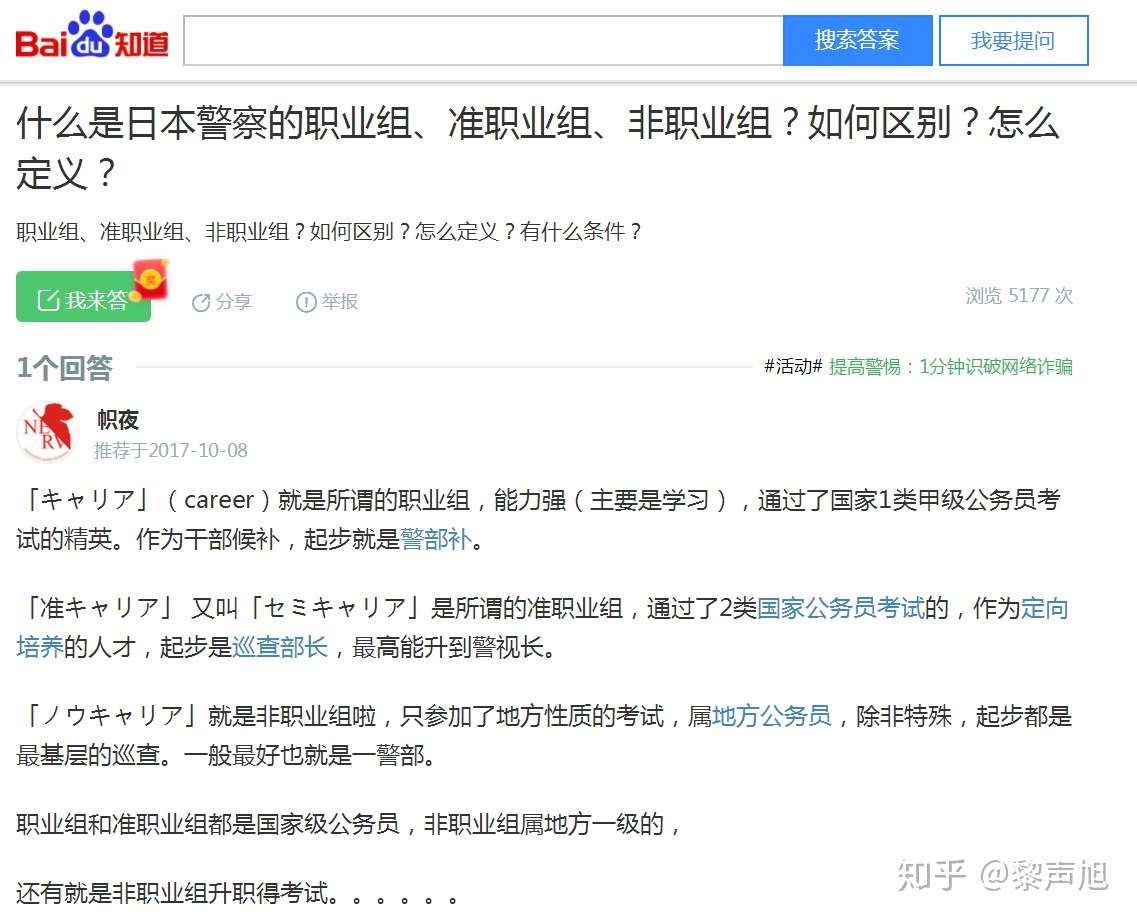Click the 推荐于2017-10-08 date label
The width and height of the screenshot is (1137, 921).
pos(170,450)
